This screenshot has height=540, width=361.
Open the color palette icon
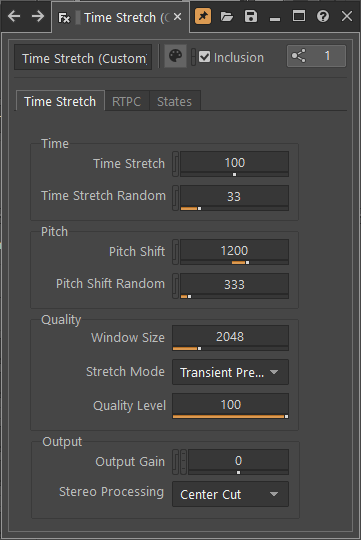(175, 56)
